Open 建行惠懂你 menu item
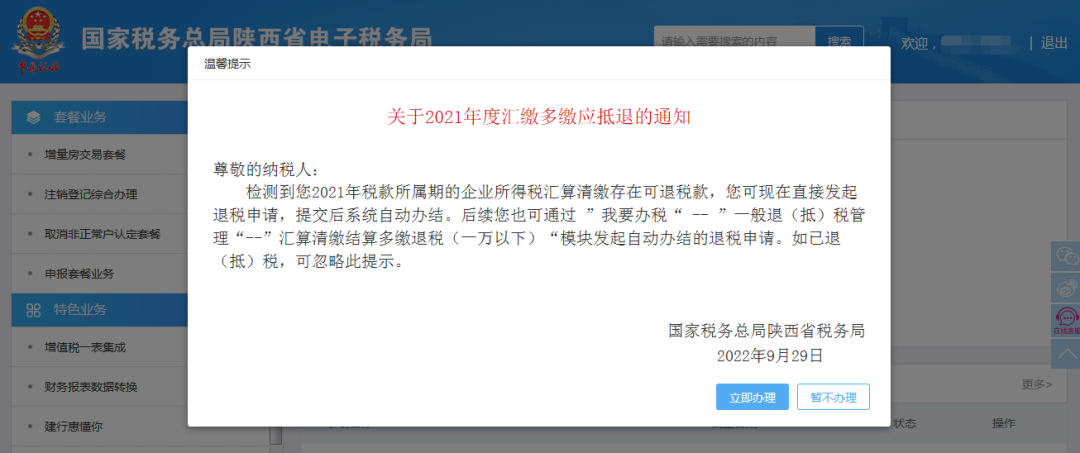 coord(73,427)
